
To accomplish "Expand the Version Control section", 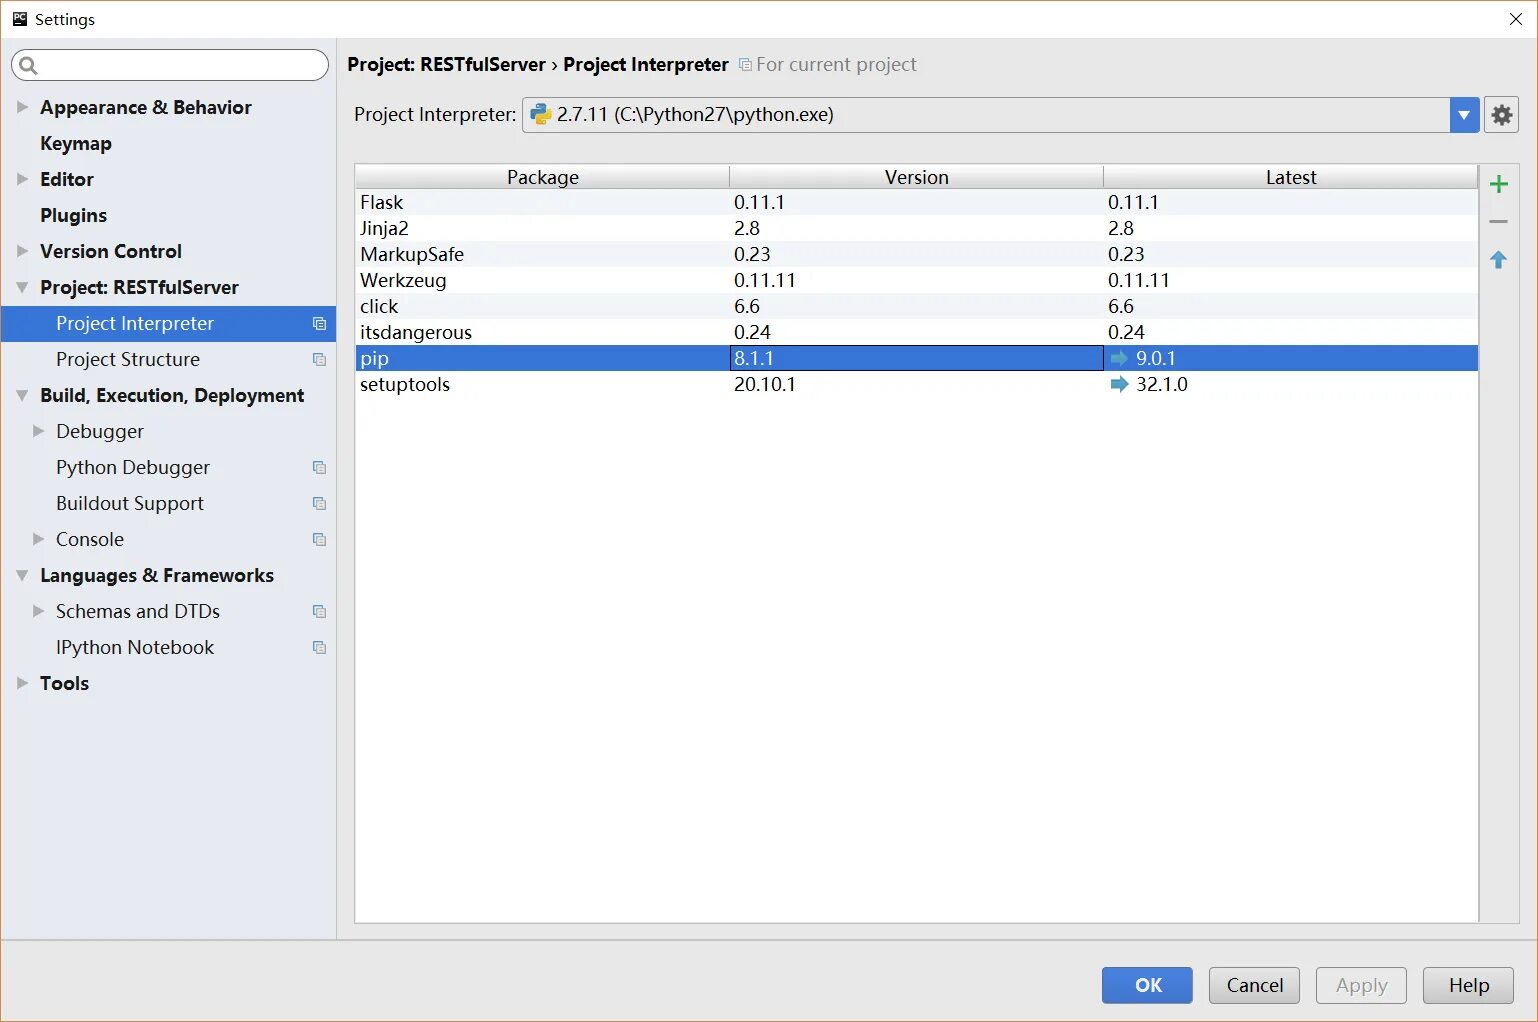I will tap(22, 251).
